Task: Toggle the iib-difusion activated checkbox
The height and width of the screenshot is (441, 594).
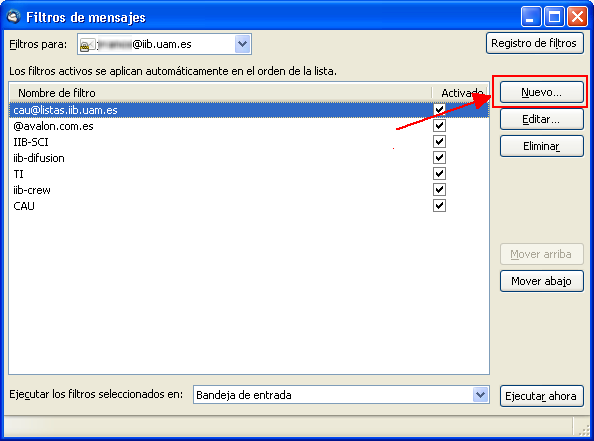Action: (439, 158)
